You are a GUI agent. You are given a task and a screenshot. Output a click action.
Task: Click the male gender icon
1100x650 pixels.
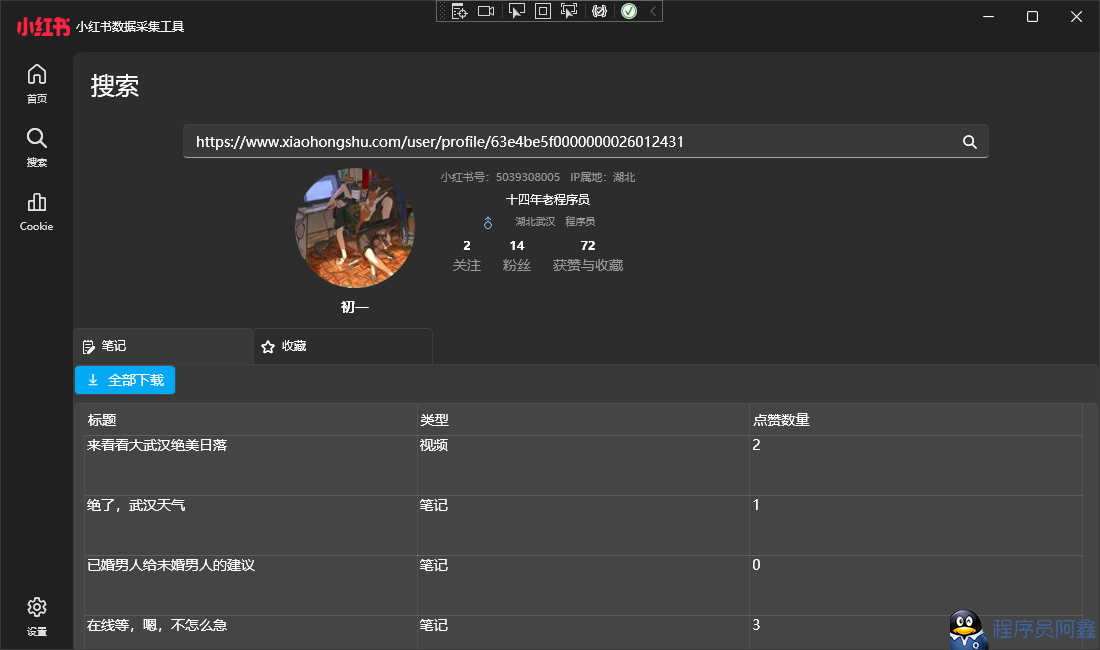[488, 222]
